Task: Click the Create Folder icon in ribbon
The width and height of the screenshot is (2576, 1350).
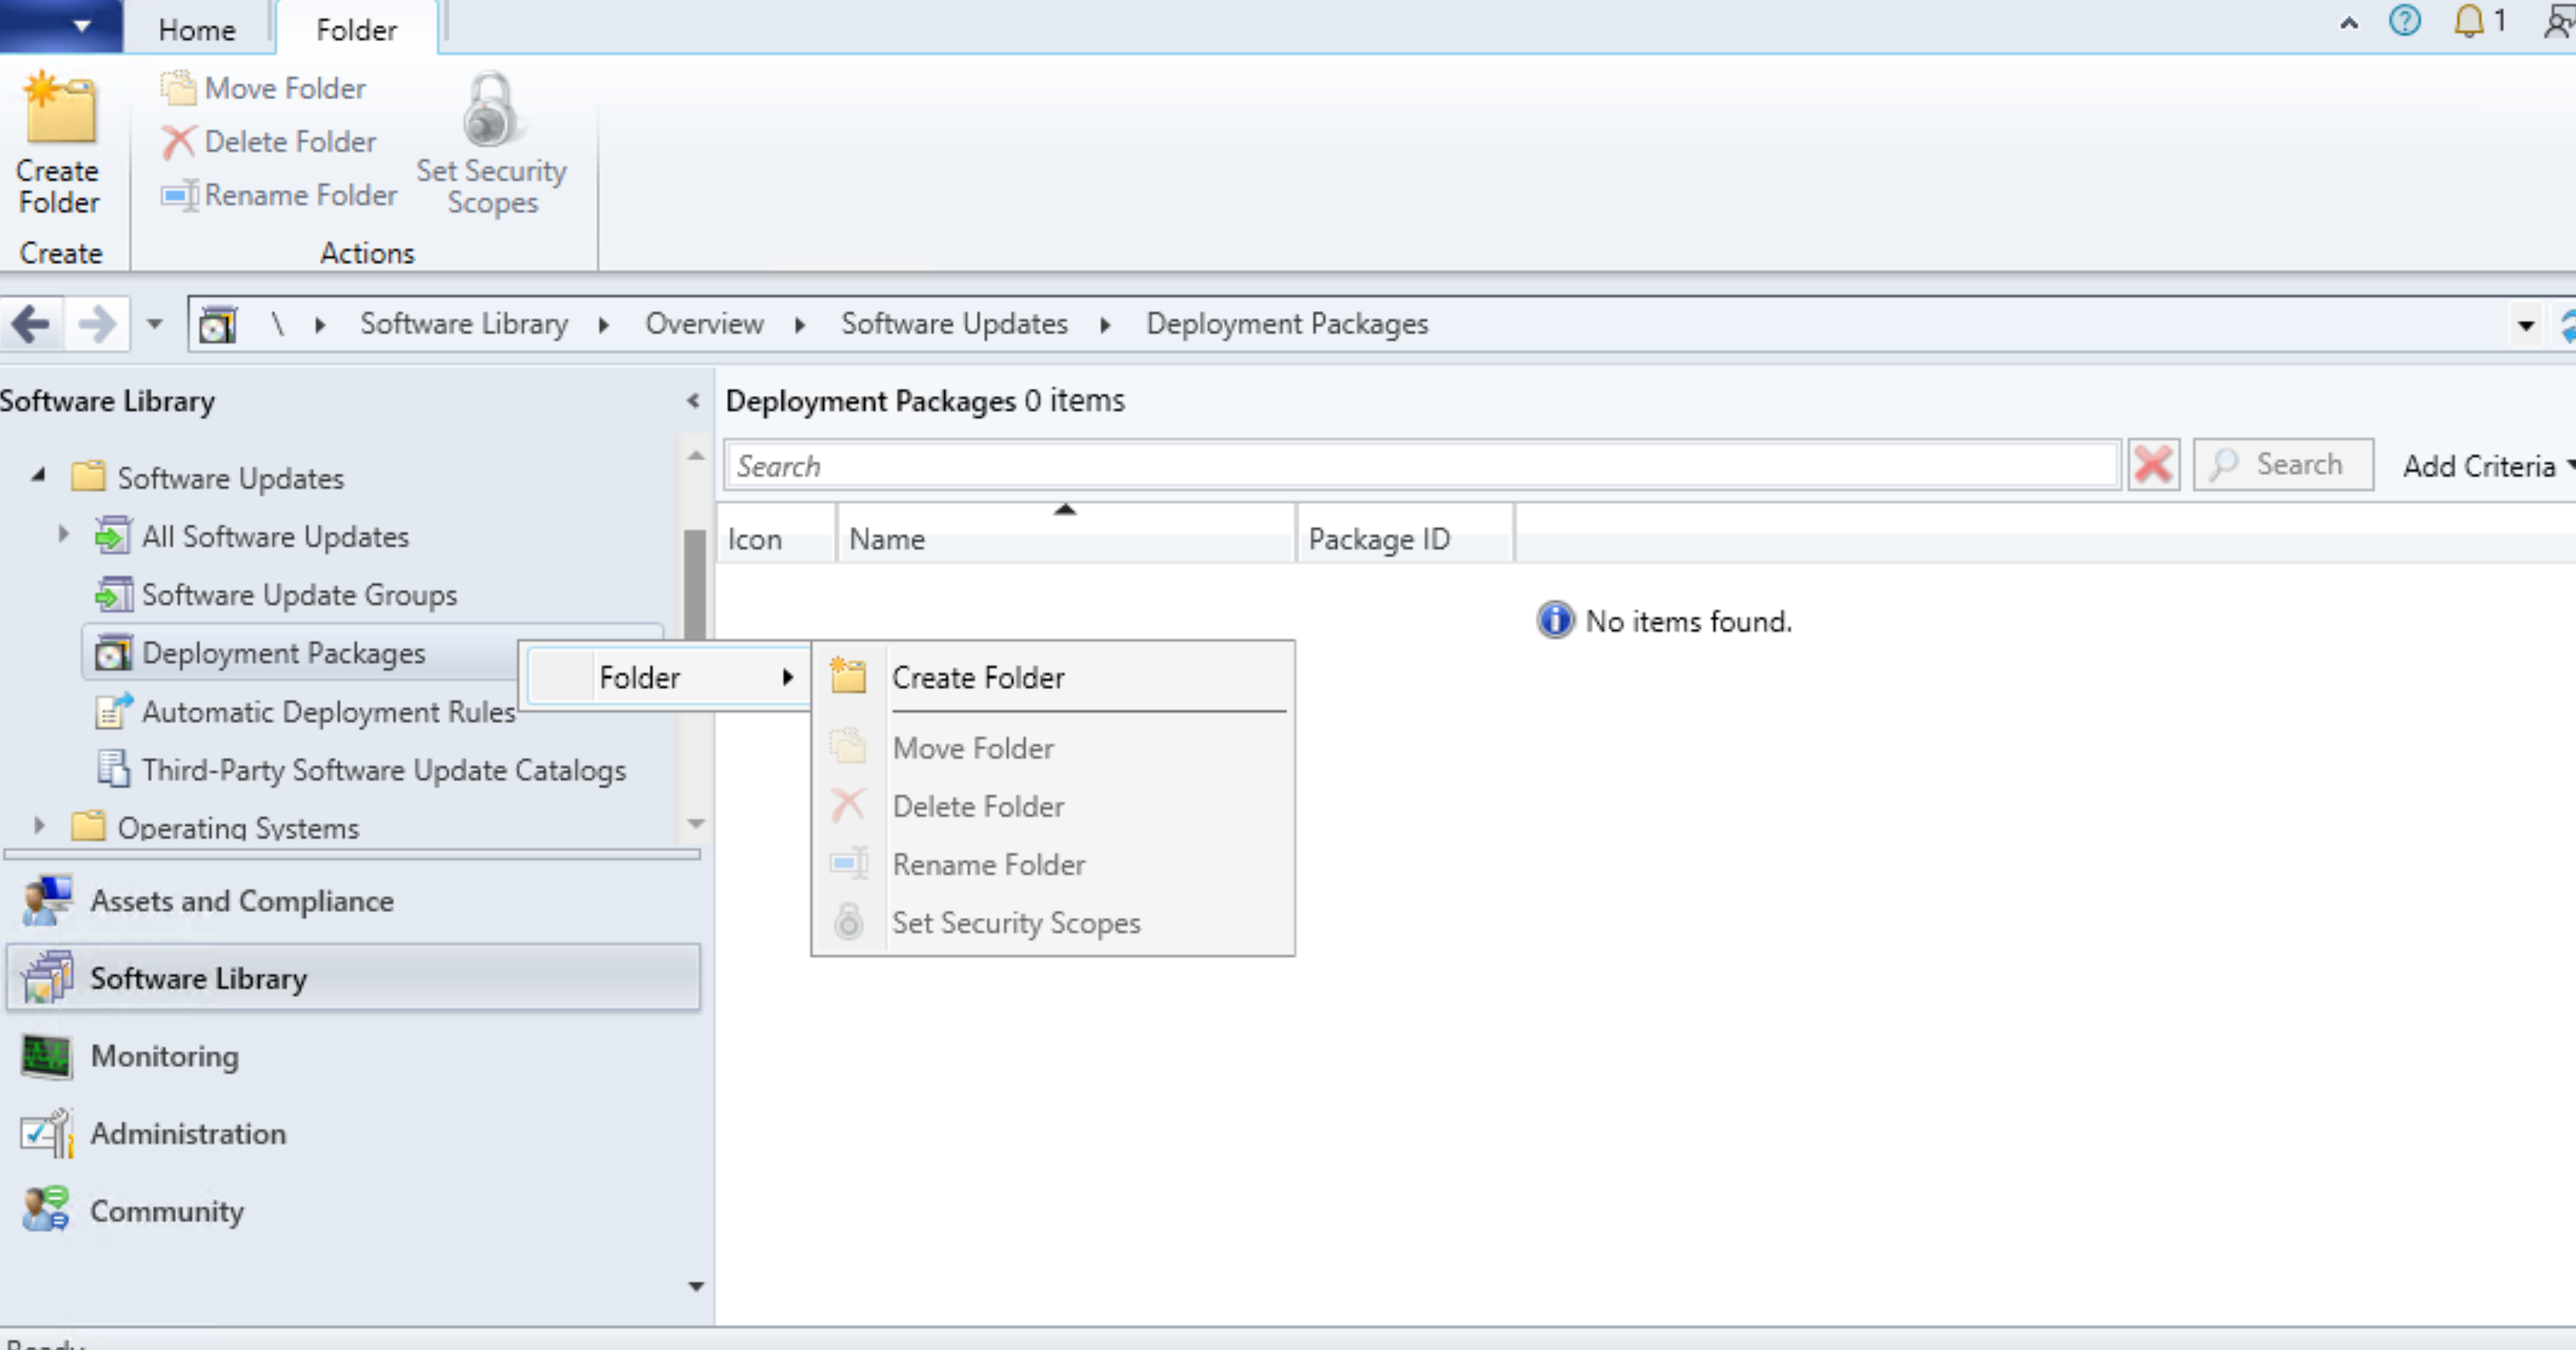Action: 58,143
